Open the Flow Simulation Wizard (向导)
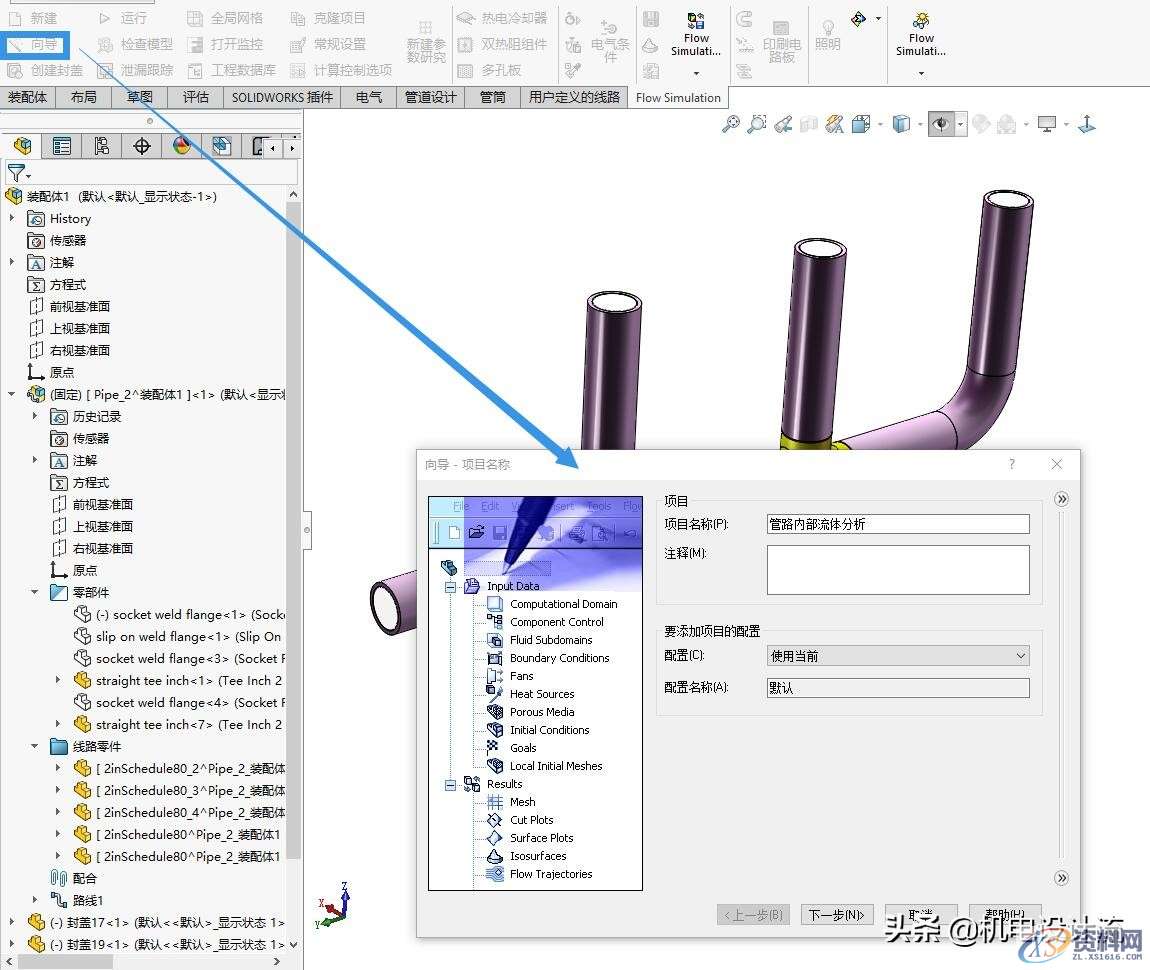The height and width of the screenshot is (970, 1150). (x=37, y=44)
